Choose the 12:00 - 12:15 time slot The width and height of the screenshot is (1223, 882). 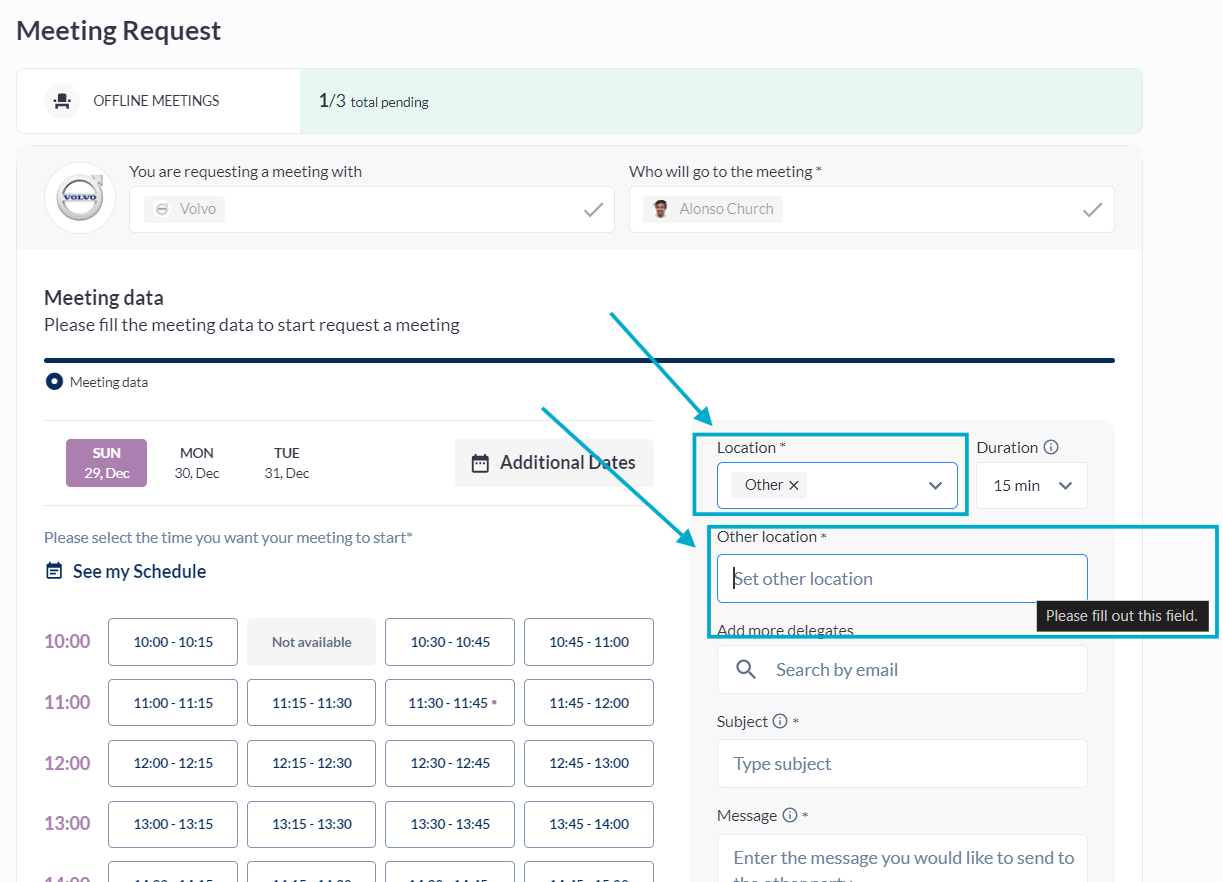[x=173, y=763]
